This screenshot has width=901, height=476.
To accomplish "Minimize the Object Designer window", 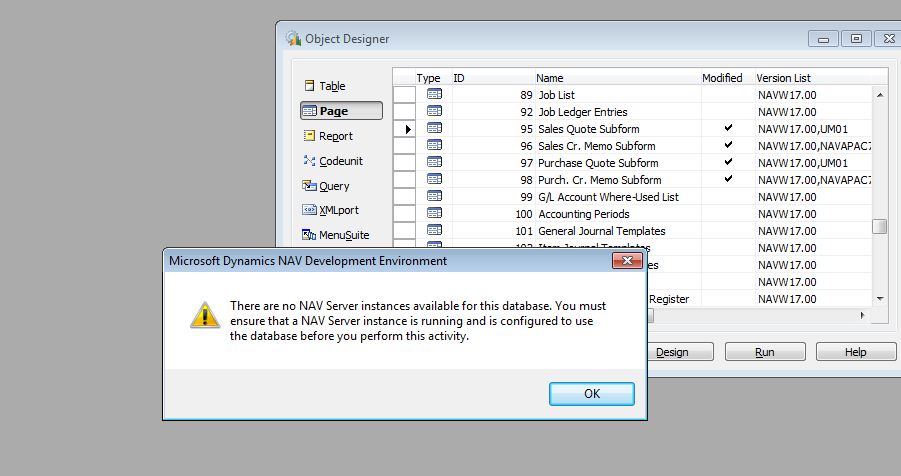I will pyautogui.click(x=823, y=39).
